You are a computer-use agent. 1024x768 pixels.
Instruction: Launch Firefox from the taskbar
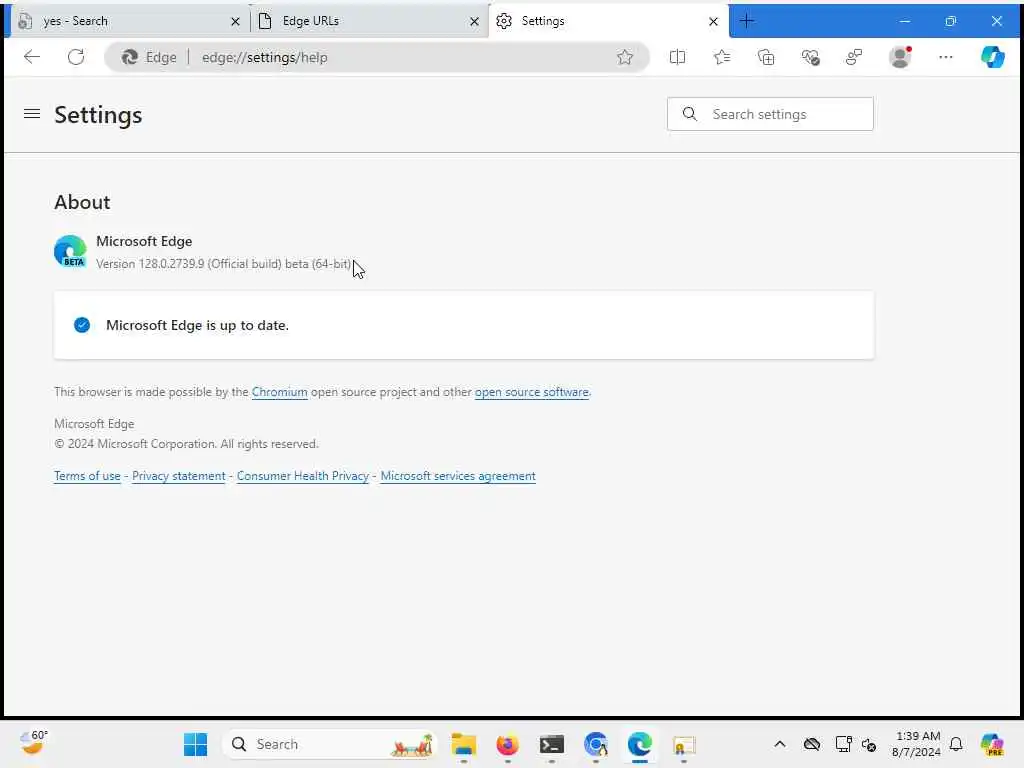[x=507, y=744]
